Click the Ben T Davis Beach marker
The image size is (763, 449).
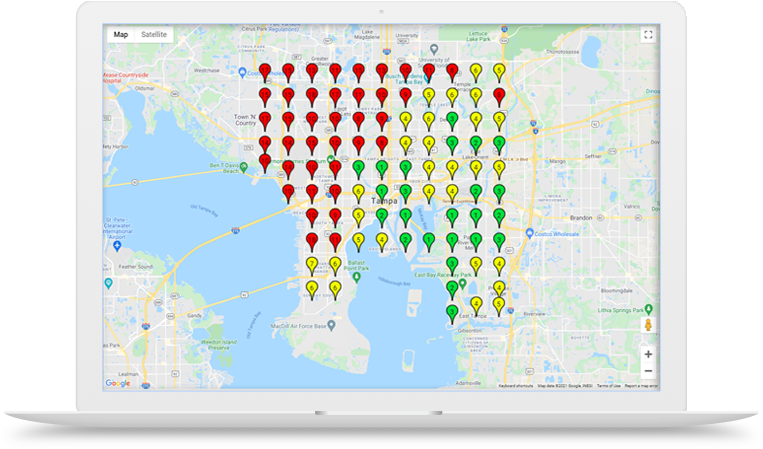pos(244,167)
